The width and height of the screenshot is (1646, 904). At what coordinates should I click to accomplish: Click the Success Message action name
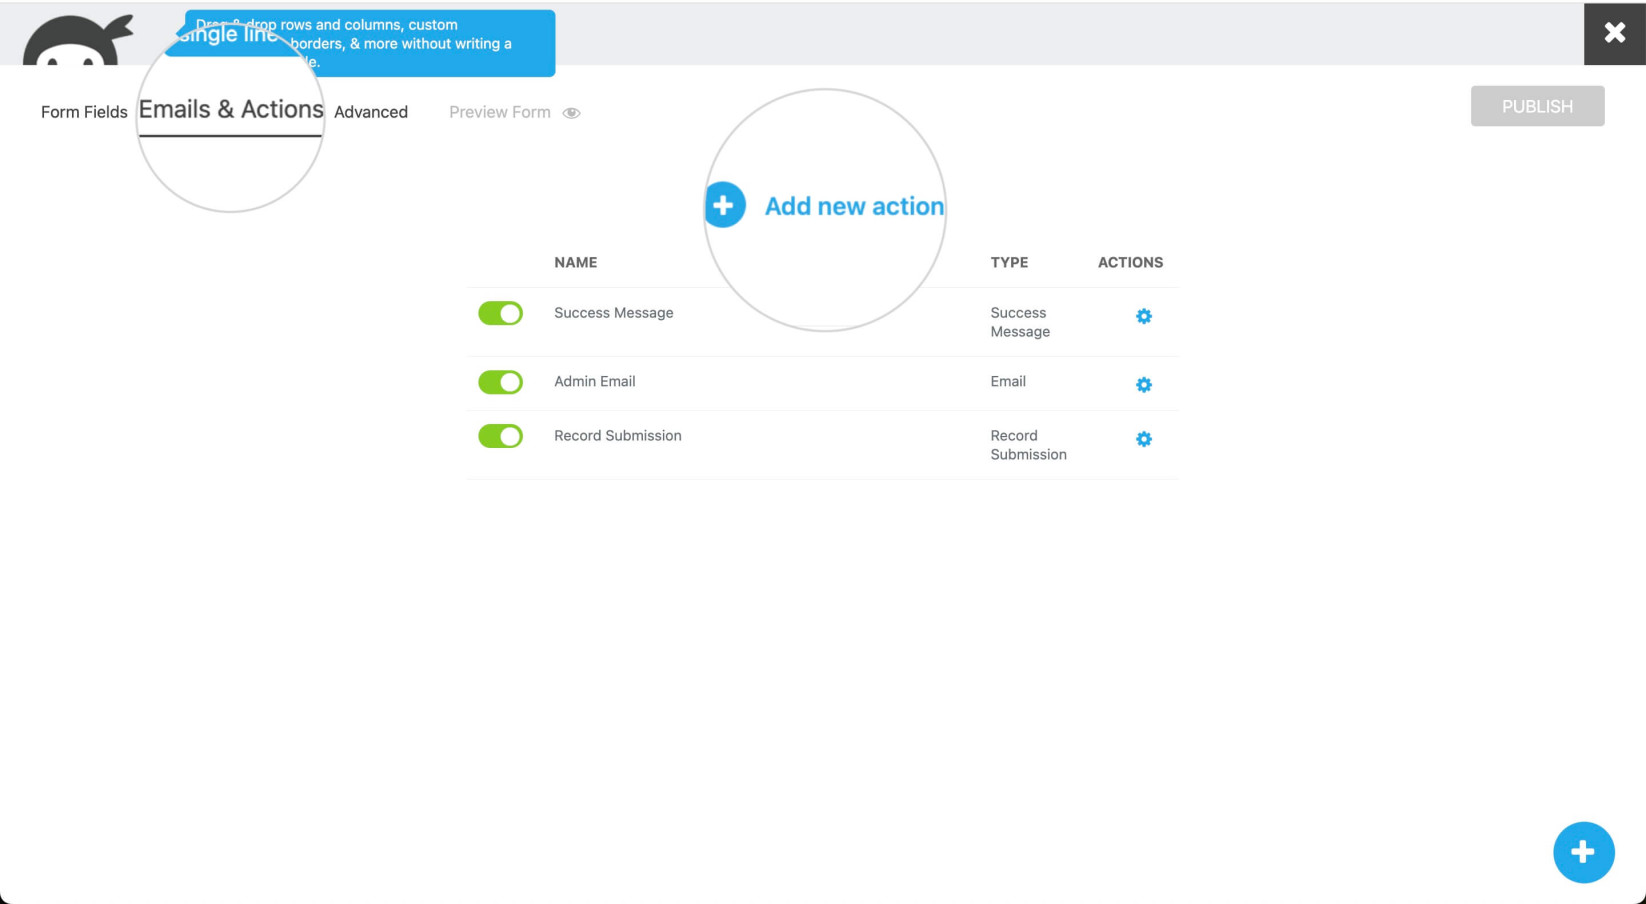click(x=614, y=313)
